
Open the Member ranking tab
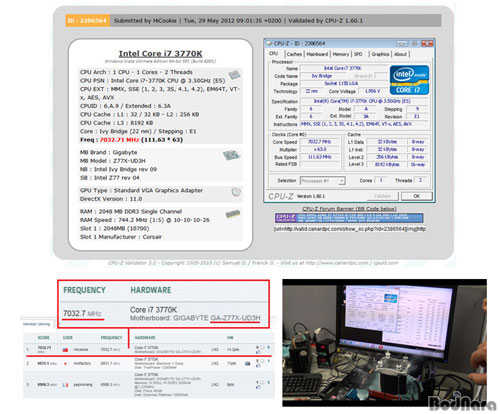tap(36, 324)
